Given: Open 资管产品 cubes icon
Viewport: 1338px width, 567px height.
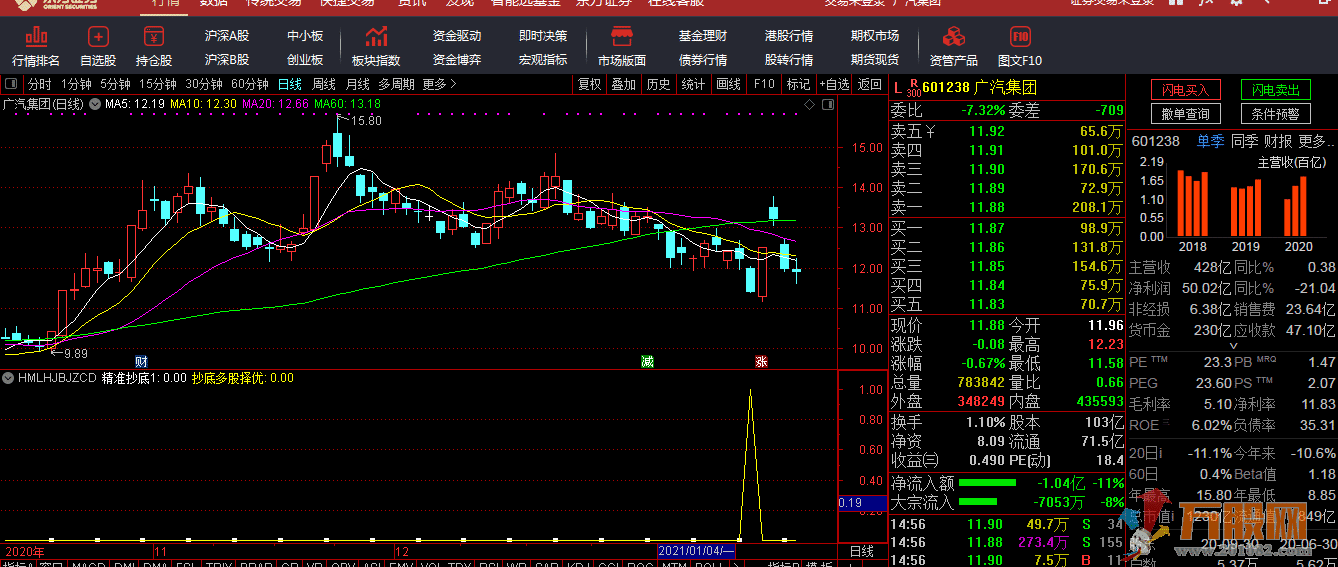Looking at the screenshot, I should [953, 37].
